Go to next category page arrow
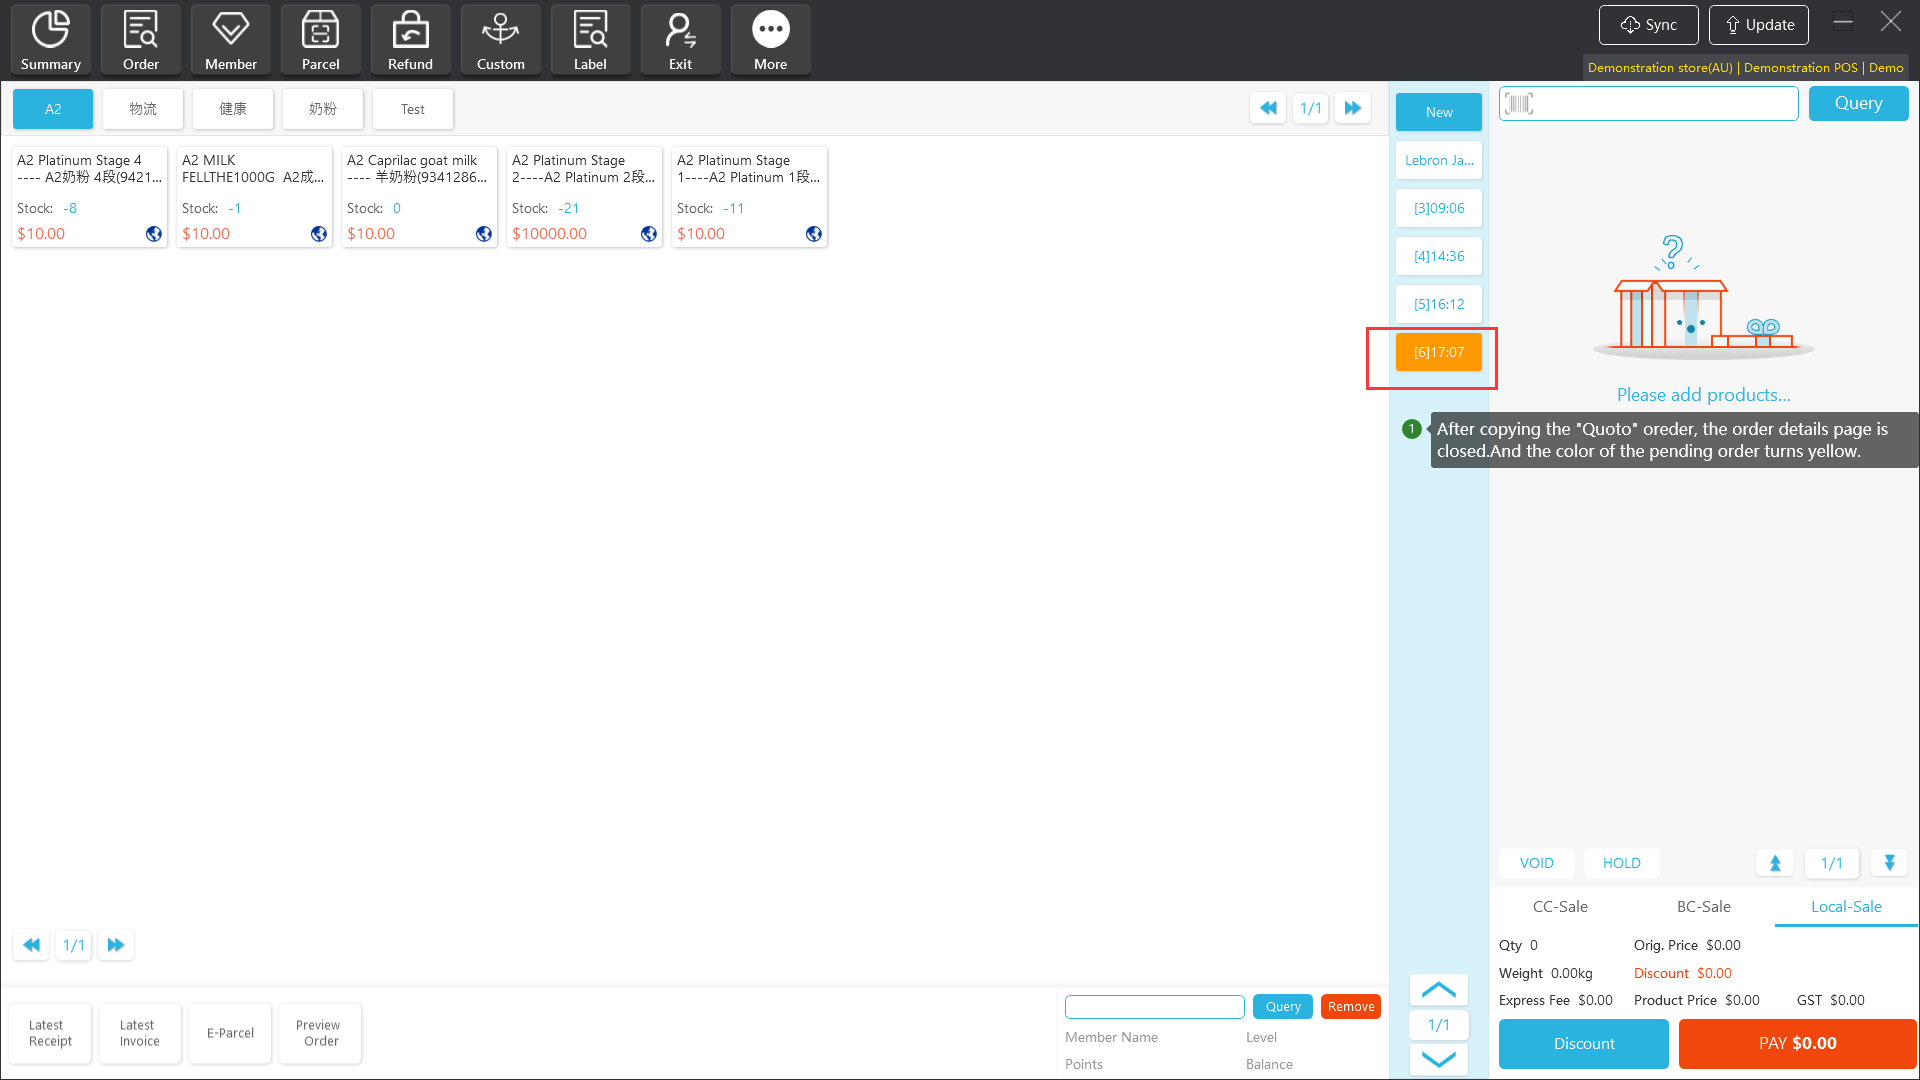The height and width of the screenshot is (1080, 1920). click(1352, 108)
